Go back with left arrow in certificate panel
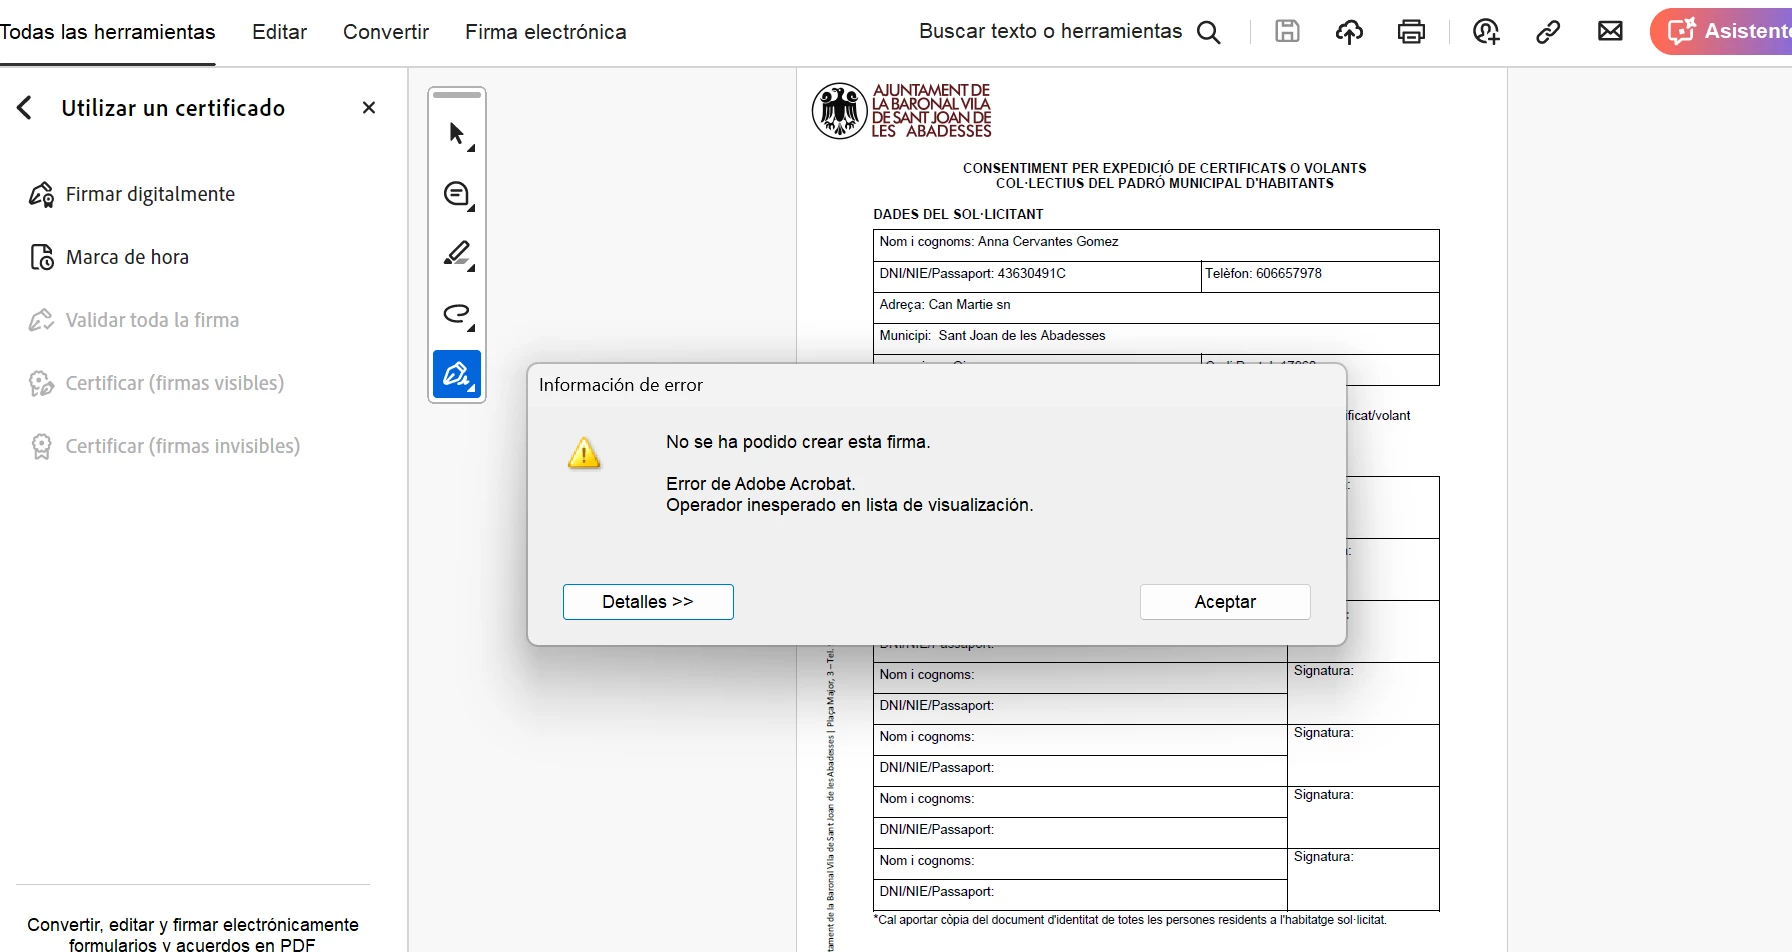Viewport: 1792px width, 952px height. point(25,108)
